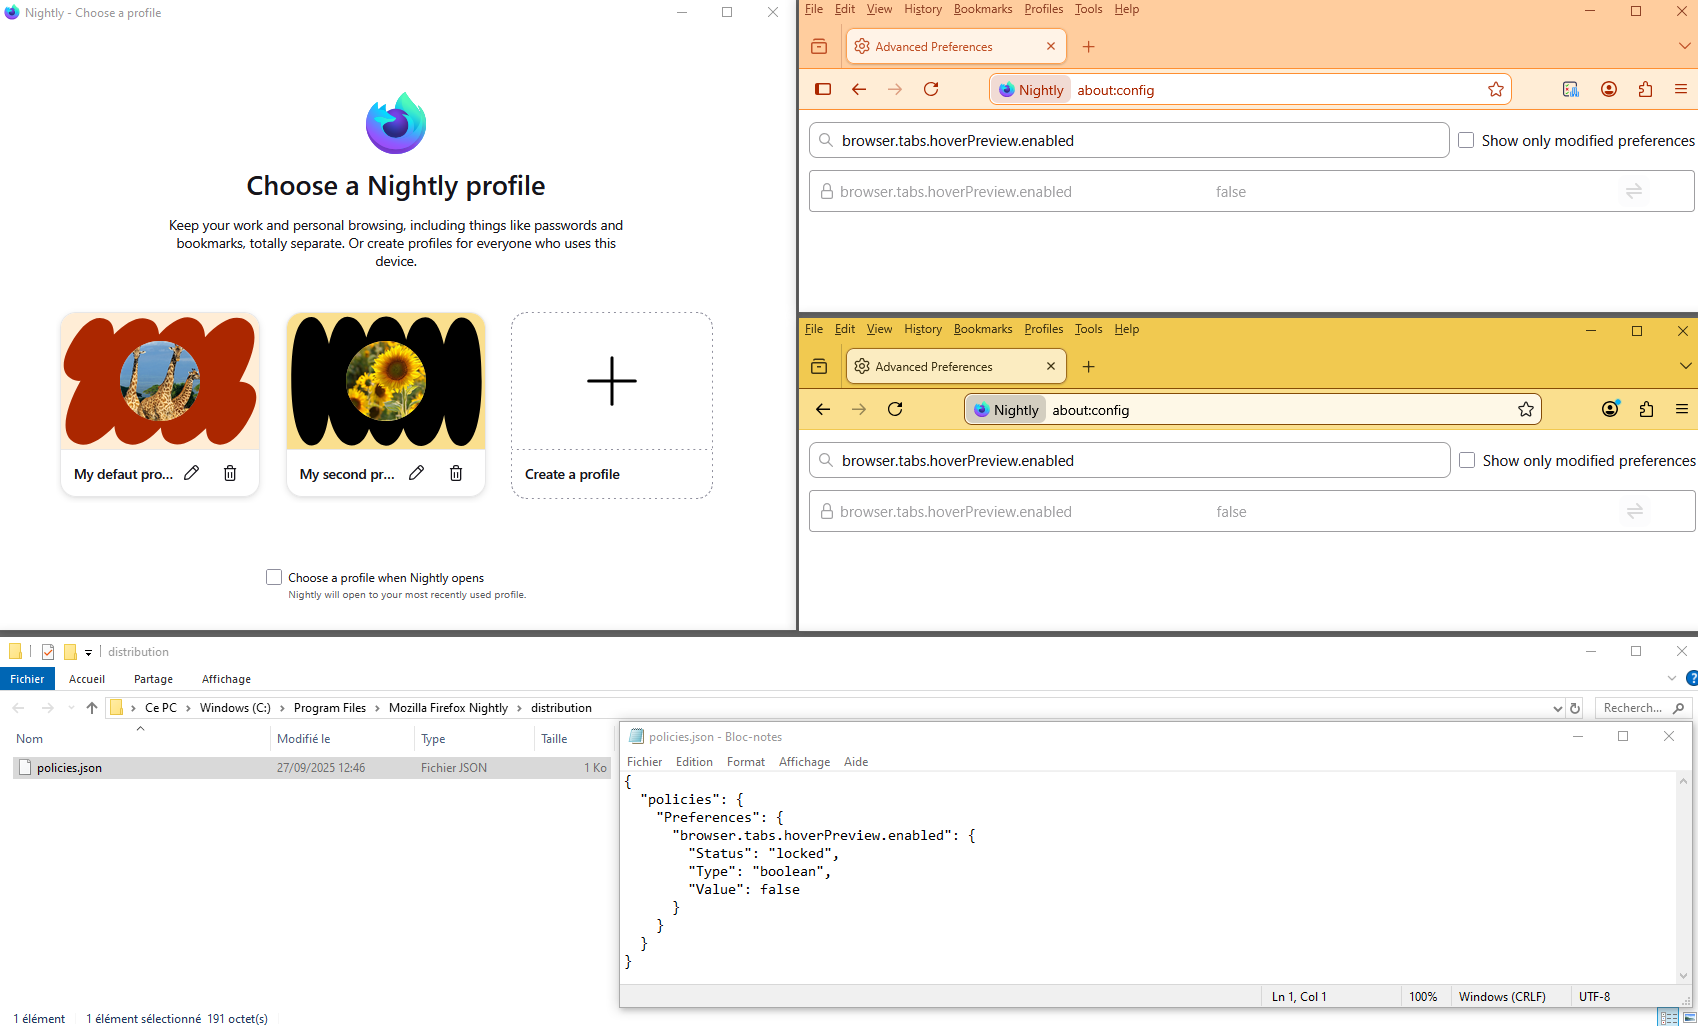Close the 'Advanced Preferences' tab in bottom Nightly window
This screenshot has height=1026, width=1698.
[x=1051, y=366]
